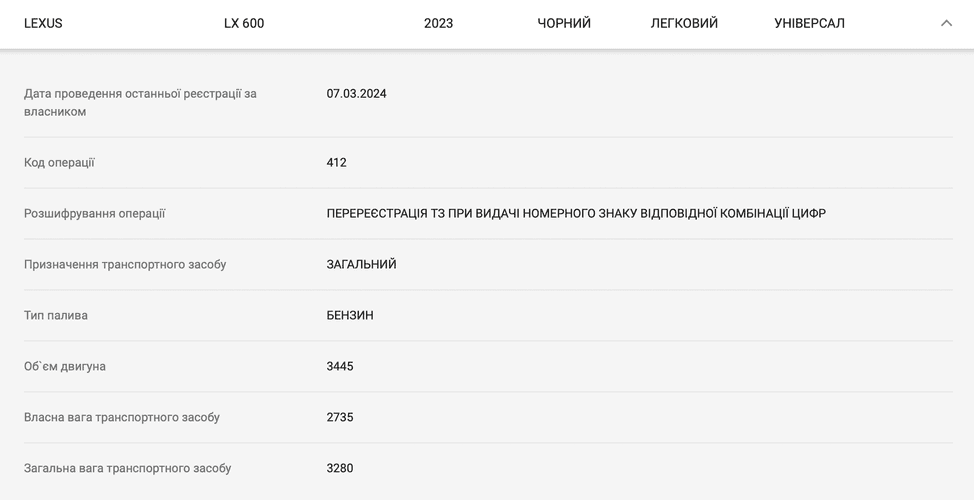The height and width of the screenshot is (500, 974).
Task: Click the Призначення транспортного засобу label
Action: pyautogui.click(x=125, y=265)
